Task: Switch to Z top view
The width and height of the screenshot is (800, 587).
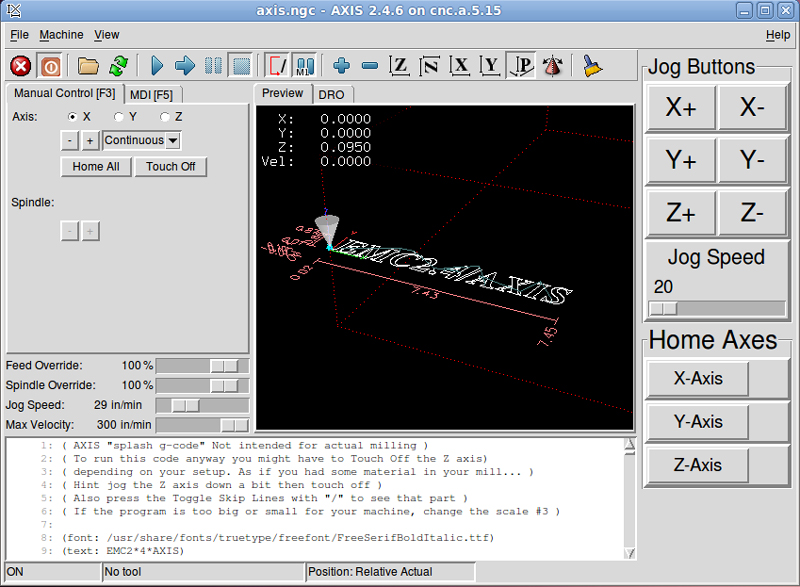Action: (400, 66)
